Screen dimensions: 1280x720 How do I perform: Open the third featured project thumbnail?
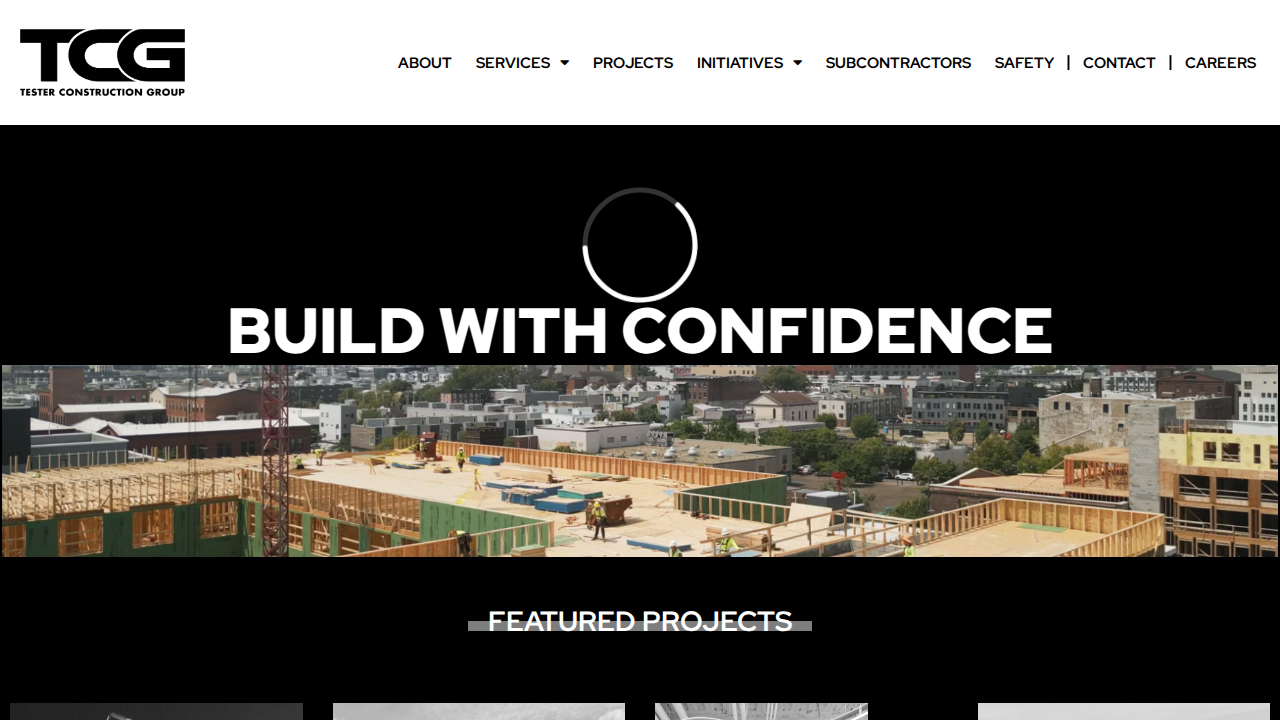point(761,711)
